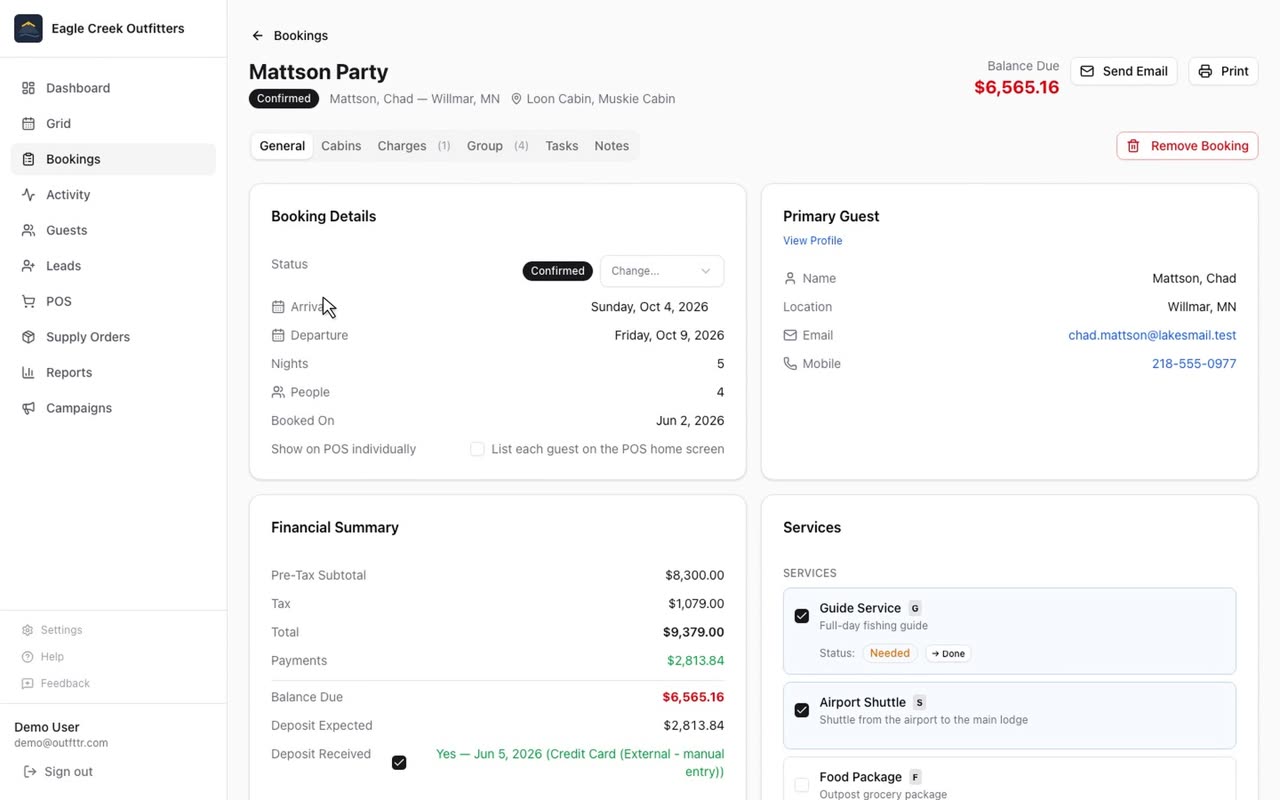Image resolution: width=1280 pixels, height=800 pixels.
Task: Switch to the Cabins tab
Action: pyautogui.click(x=341, y=146)
